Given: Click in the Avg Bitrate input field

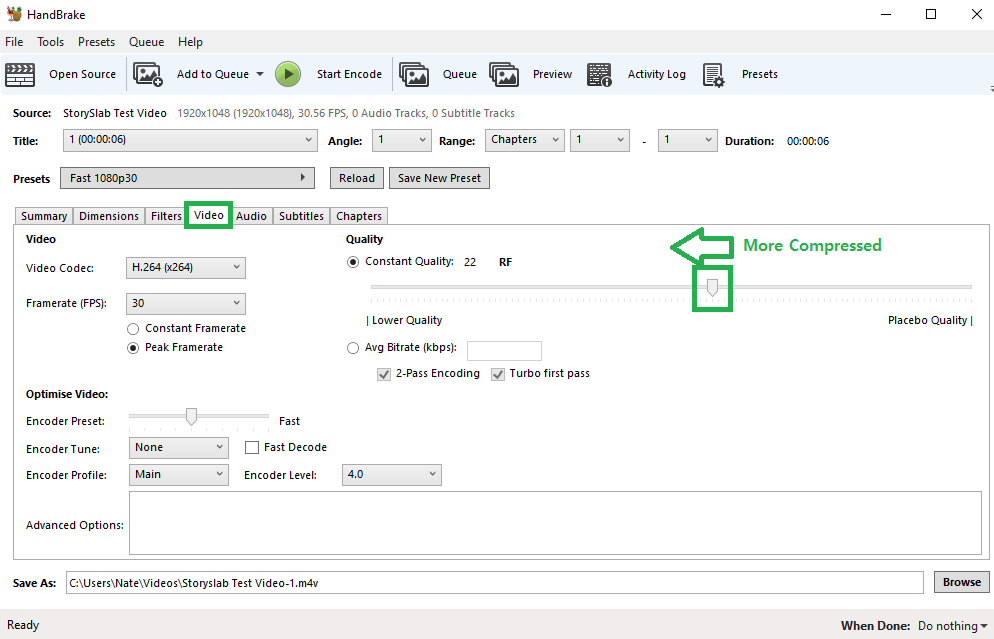Looking at the screenshot, I should (504, 351).
